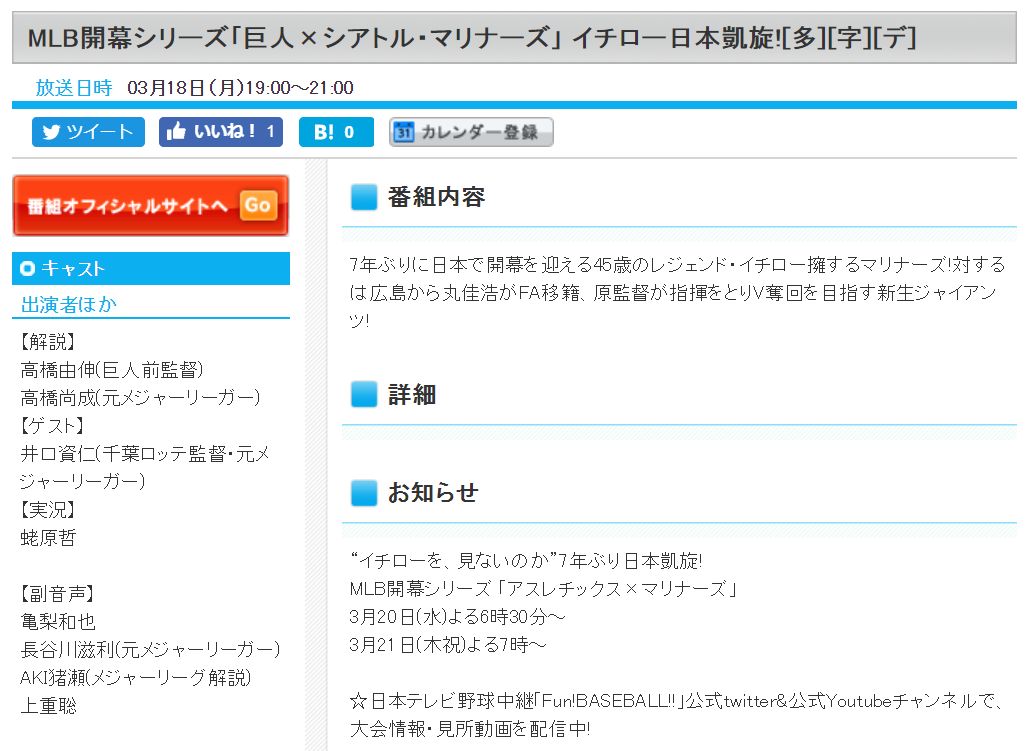The width and height of the screenshot is (1025, 751).
Task: Click text MLB開幕シリーズ「アスレチックス×マリナーズ」
Action: pos(545,588)
